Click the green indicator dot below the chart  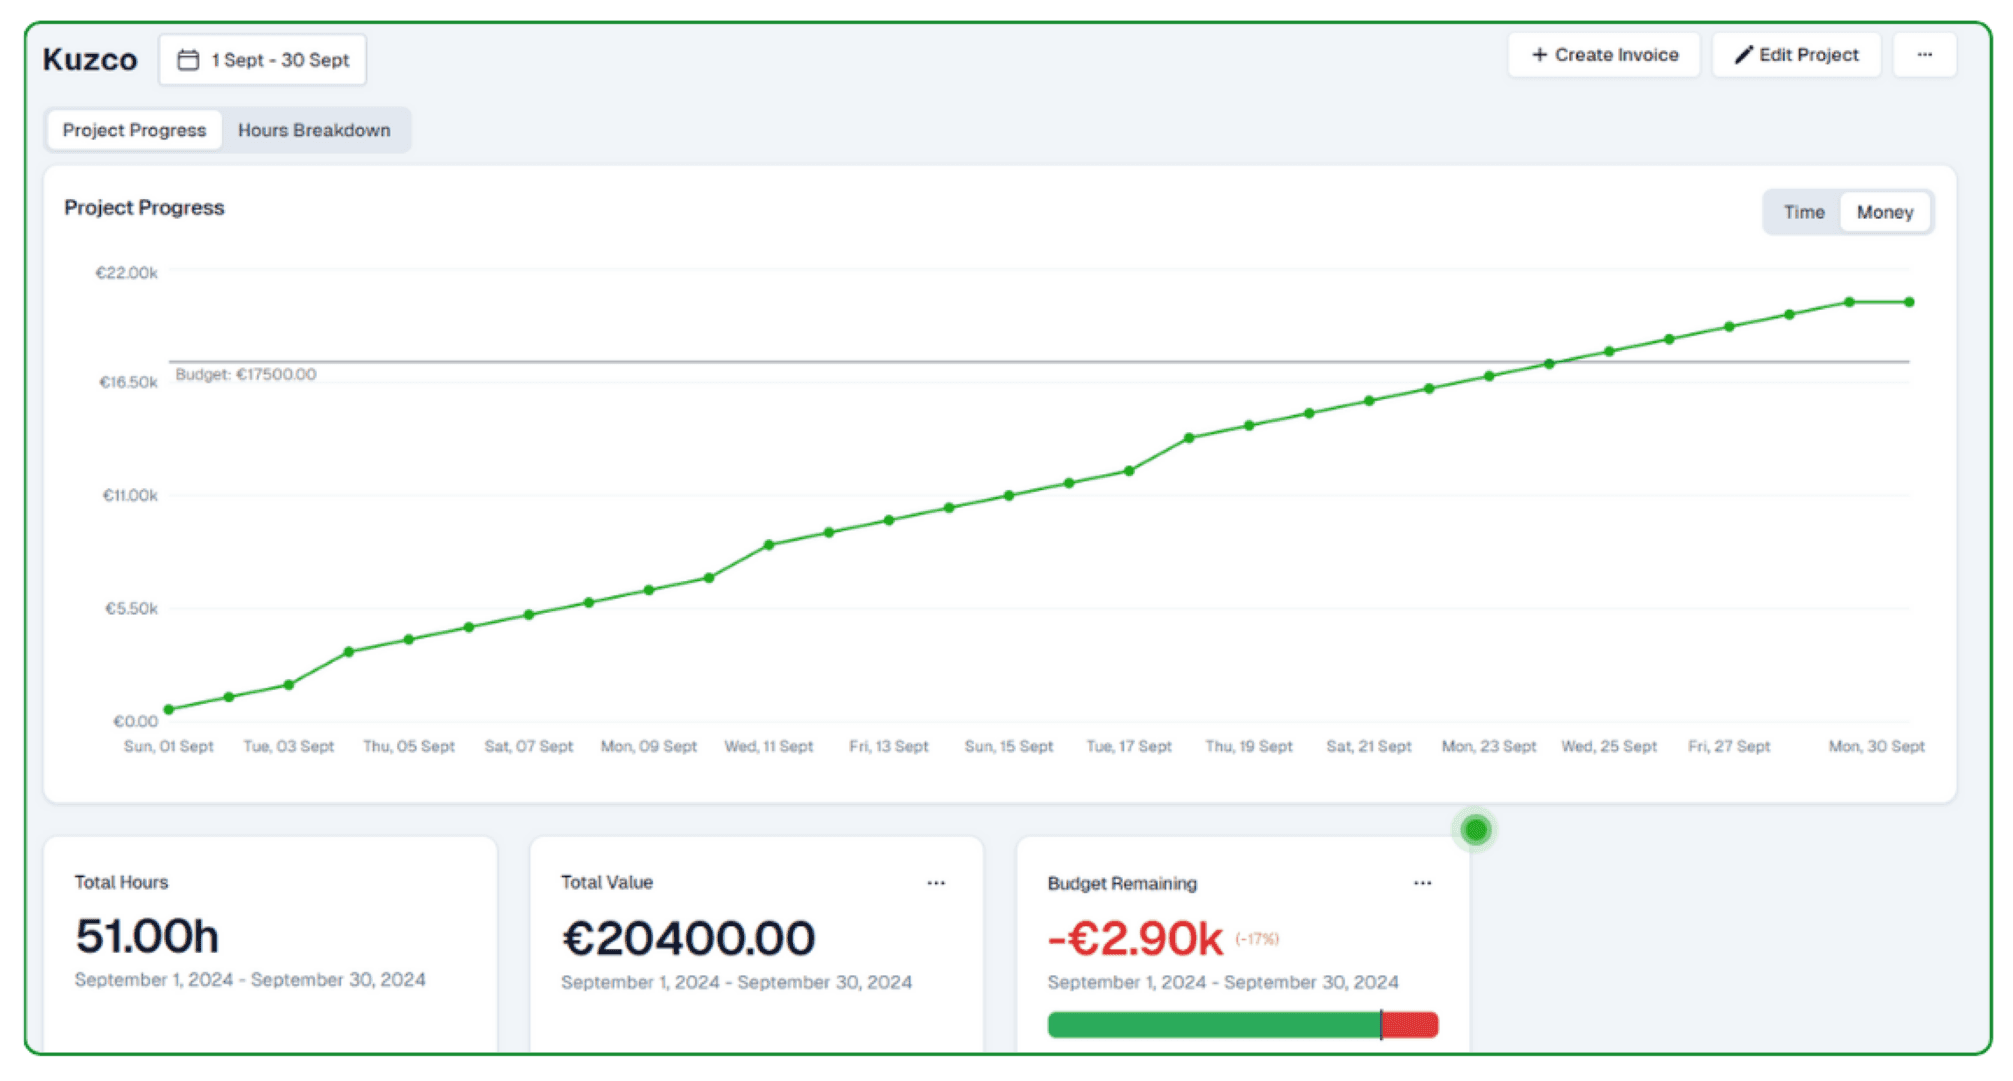click(1476, 830)
